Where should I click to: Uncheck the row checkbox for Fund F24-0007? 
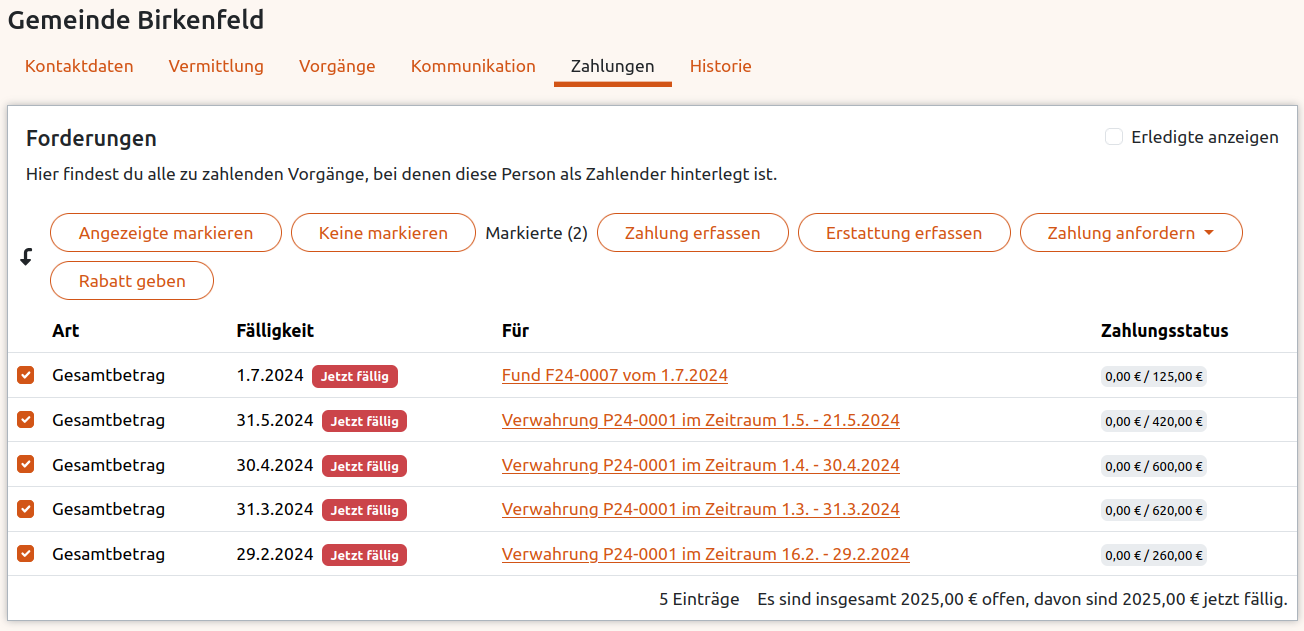25,376
